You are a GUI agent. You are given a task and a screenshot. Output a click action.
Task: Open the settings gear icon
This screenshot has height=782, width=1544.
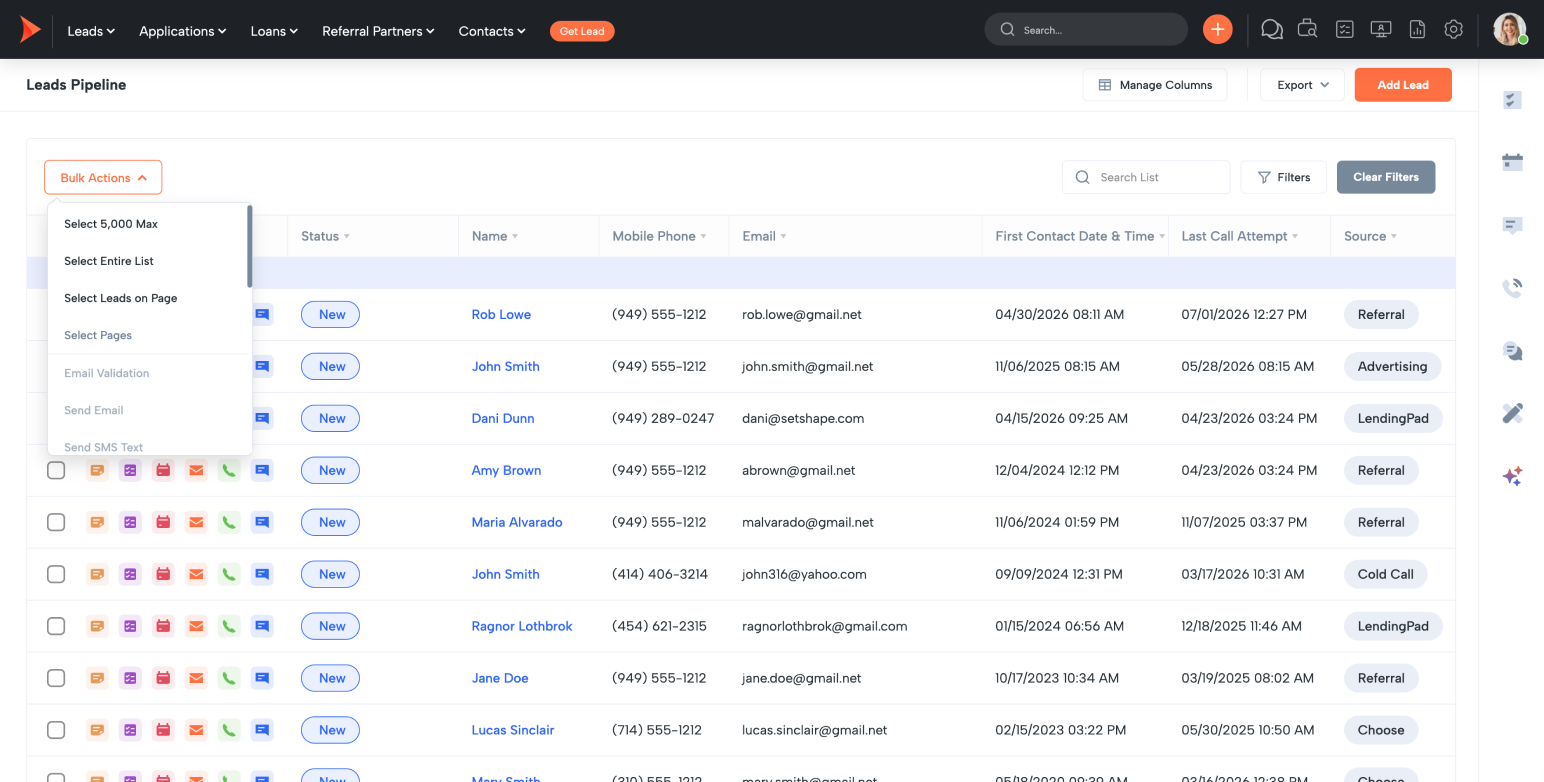[x=1454, y=30]
